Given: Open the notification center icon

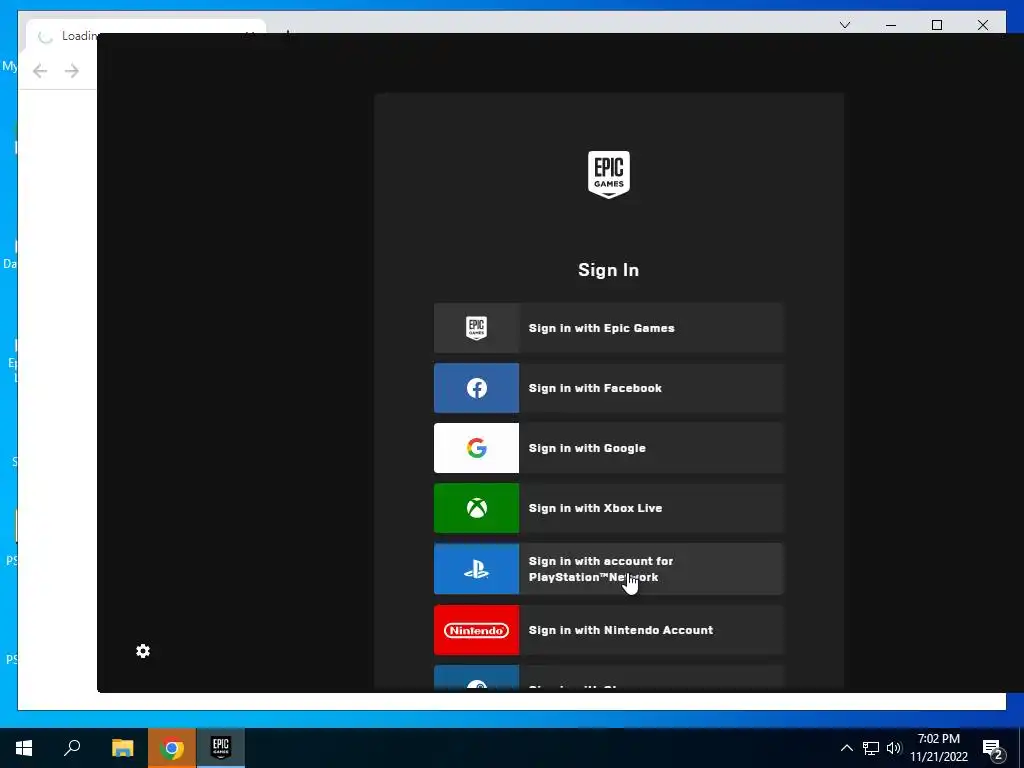Looking at the screenshot, I should coord(993,748).
